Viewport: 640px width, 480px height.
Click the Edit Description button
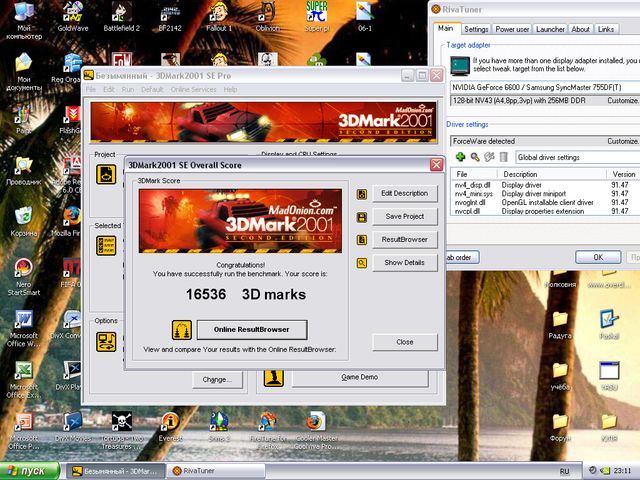pos(404,193)
